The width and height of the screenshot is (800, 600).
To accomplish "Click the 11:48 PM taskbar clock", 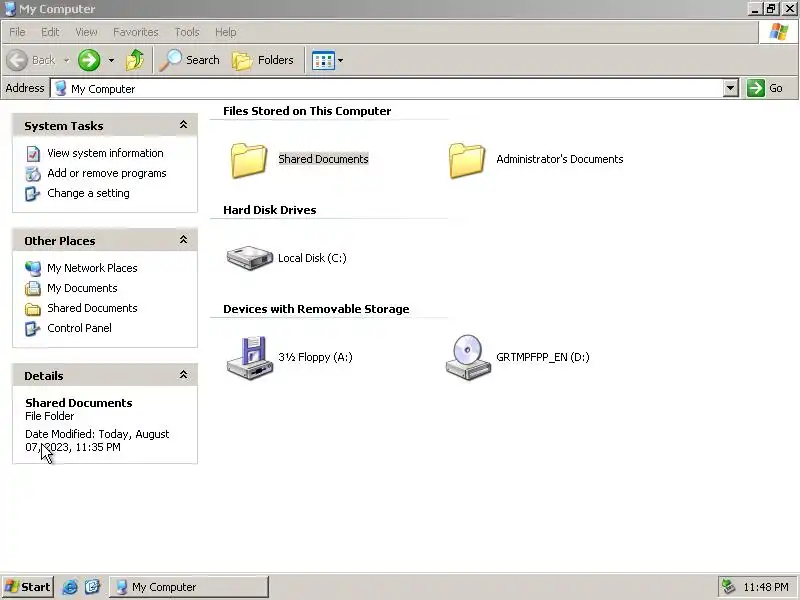I will (x=766, y=587).
